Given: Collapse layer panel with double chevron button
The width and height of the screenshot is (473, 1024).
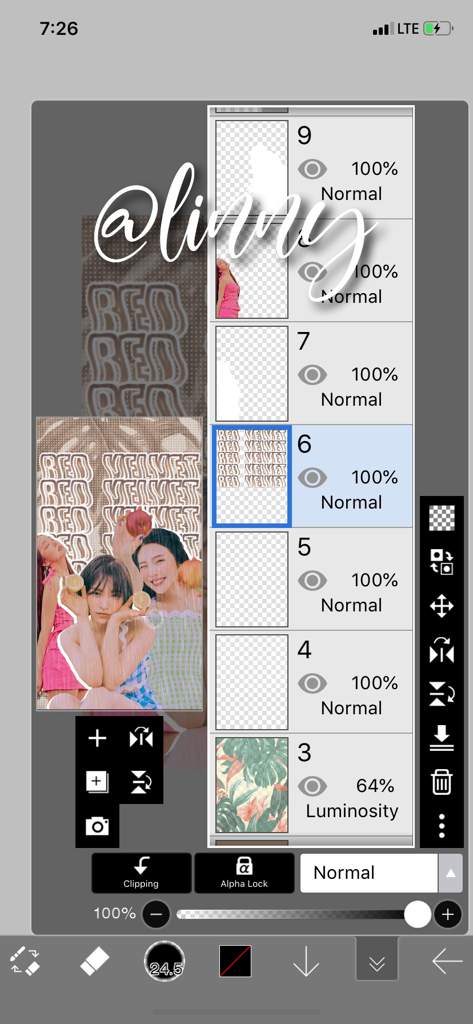Looking at the screenshot, I should pos(377,959).
